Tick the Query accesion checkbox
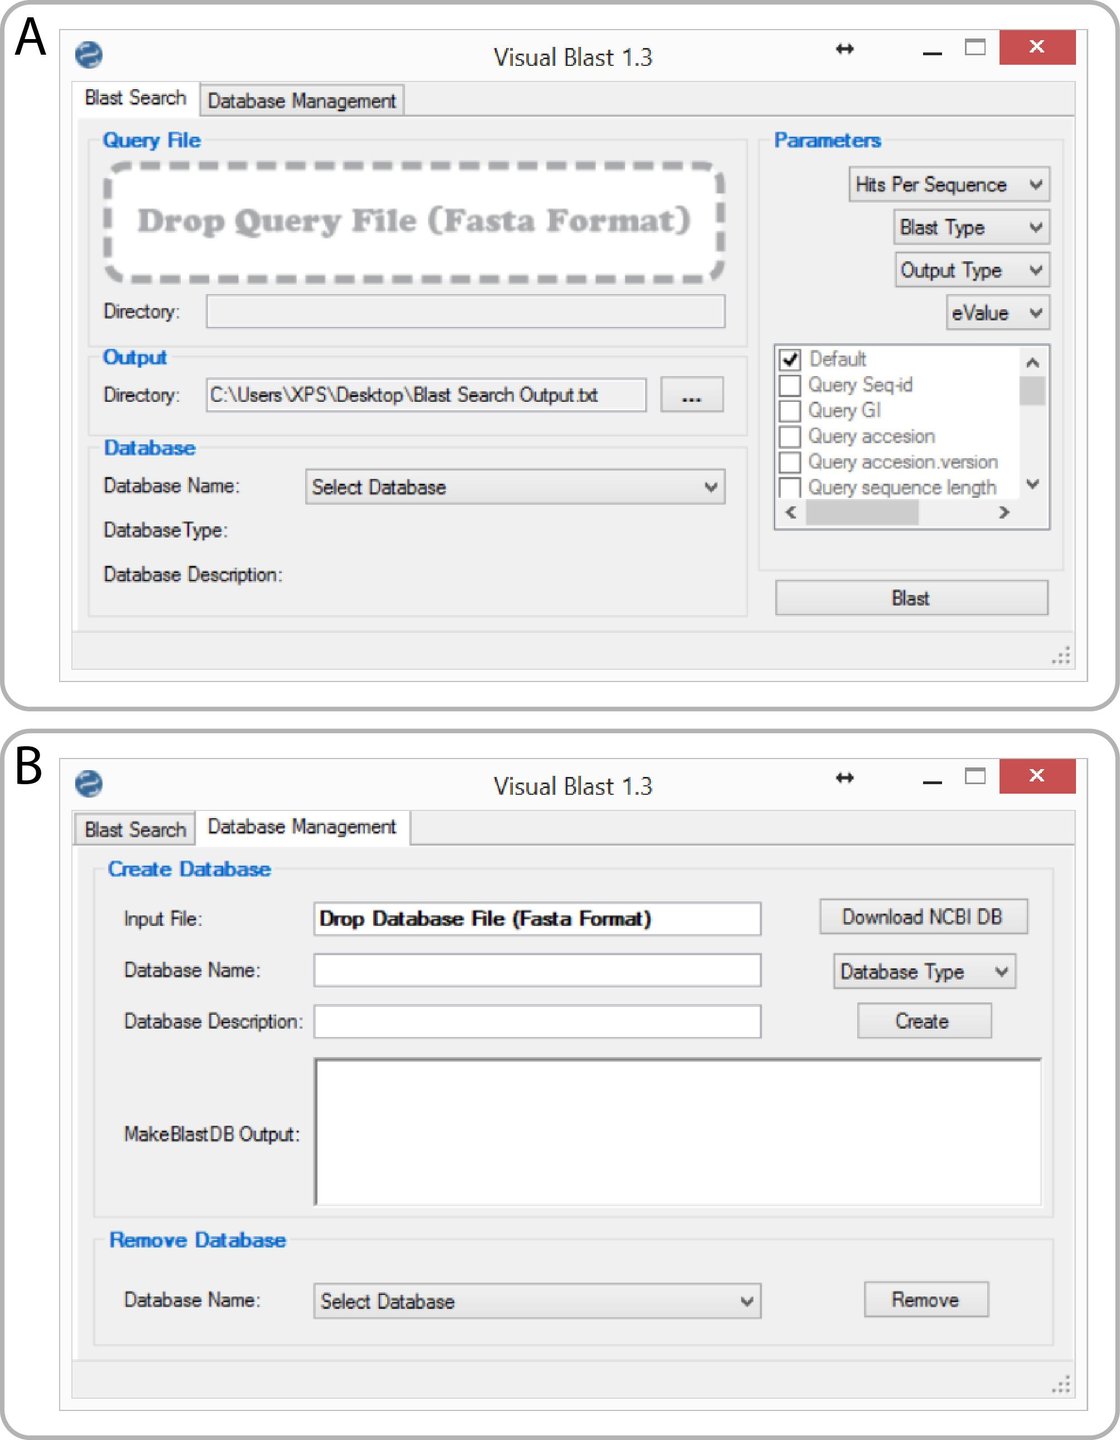 tap(790, 437)
